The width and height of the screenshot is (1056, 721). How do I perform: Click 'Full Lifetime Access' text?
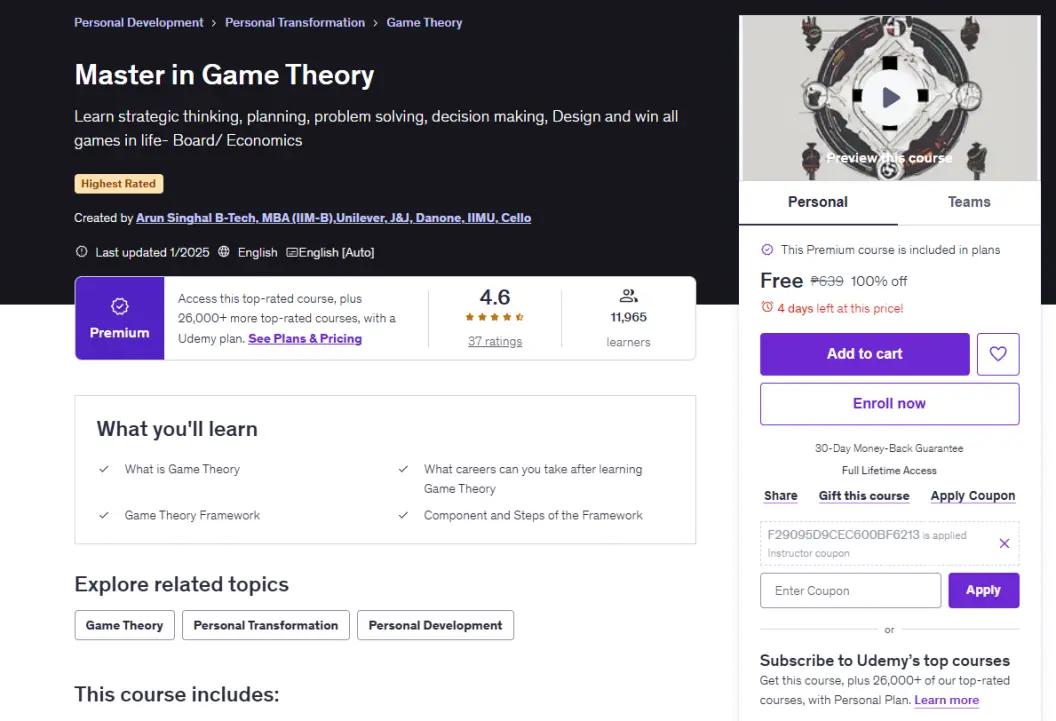[889, 471]
